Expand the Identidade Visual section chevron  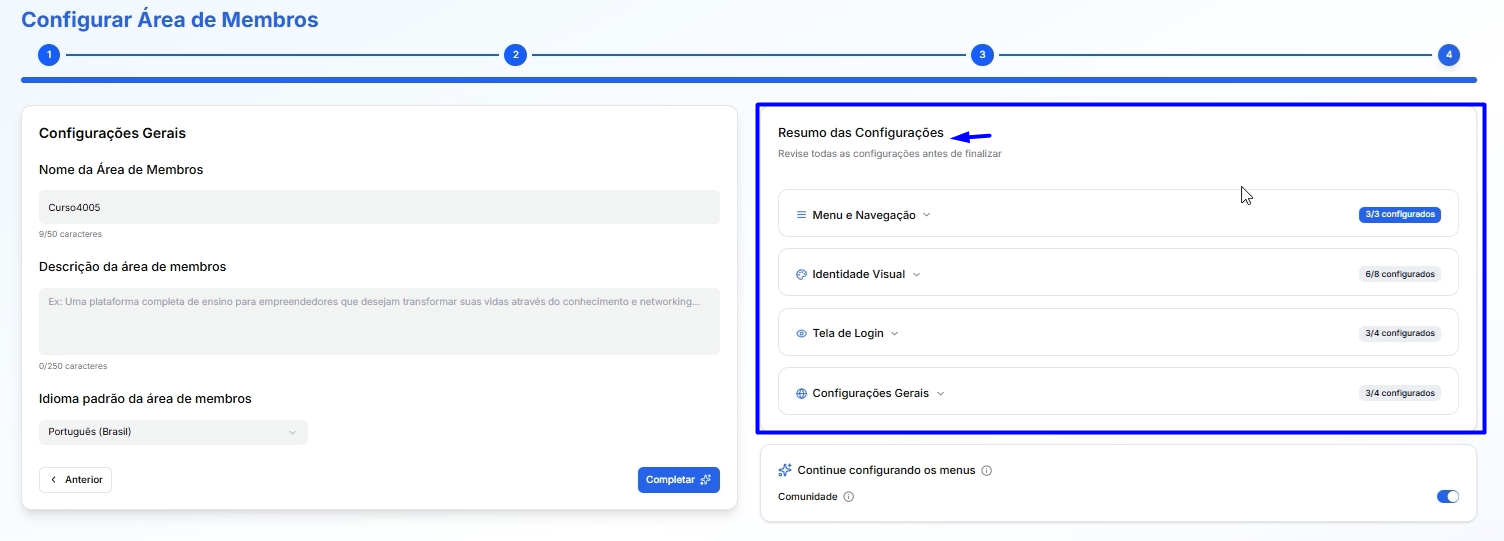point(916,274)
